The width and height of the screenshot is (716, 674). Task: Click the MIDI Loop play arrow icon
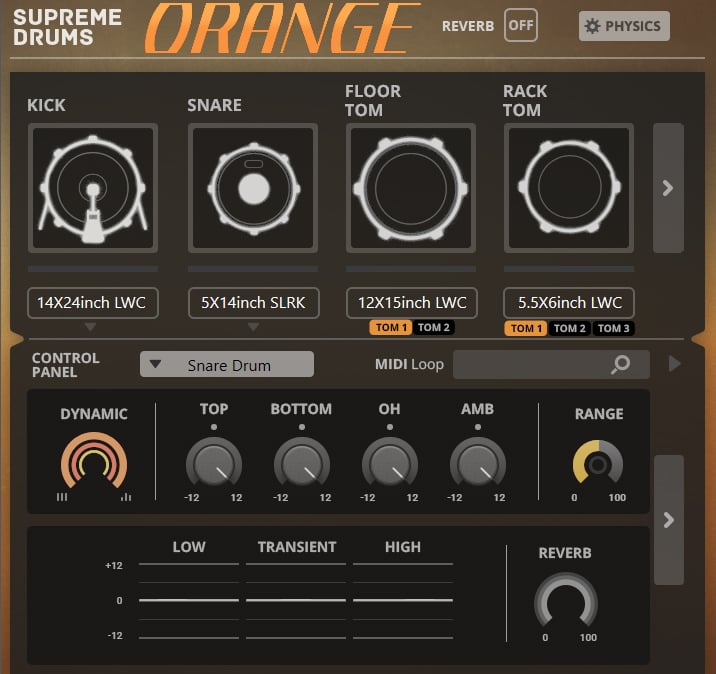click(675, 364)
